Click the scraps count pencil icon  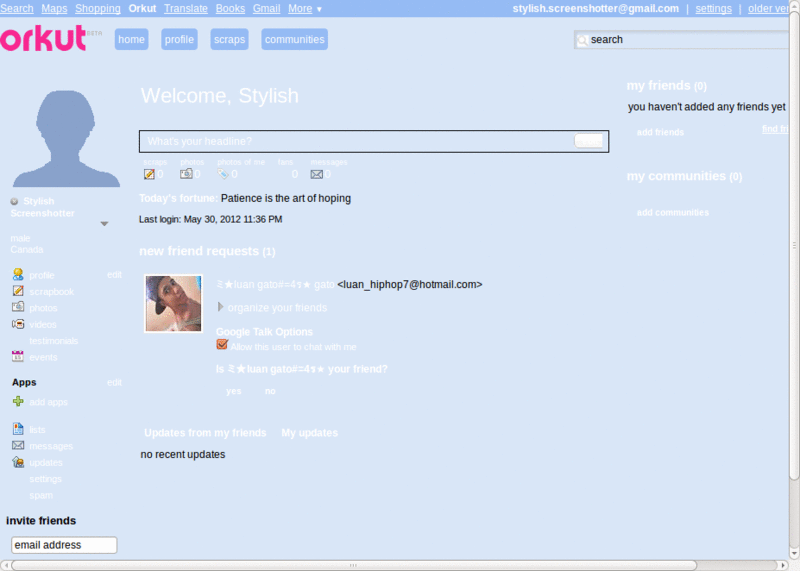[149, 175]
